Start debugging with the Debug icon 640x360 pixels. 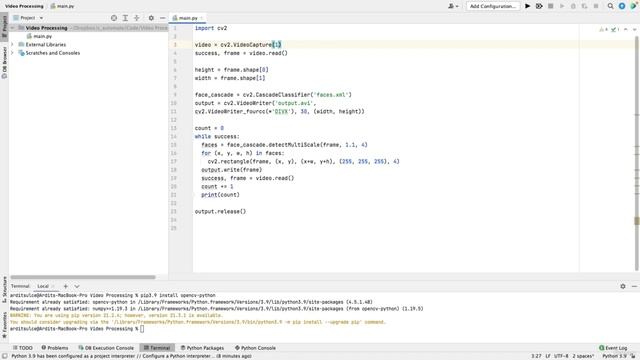[x=539, y=6]
